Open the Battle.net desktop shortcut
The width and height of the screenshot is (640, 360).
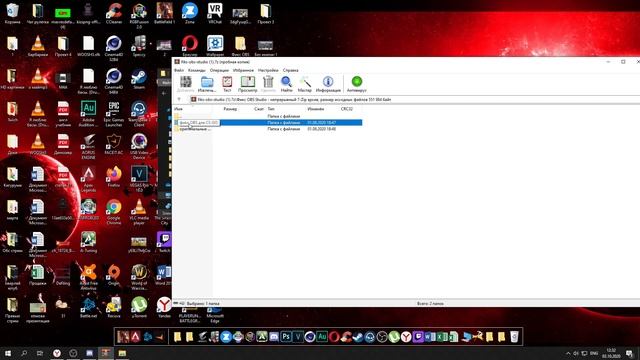coord(89,307)
